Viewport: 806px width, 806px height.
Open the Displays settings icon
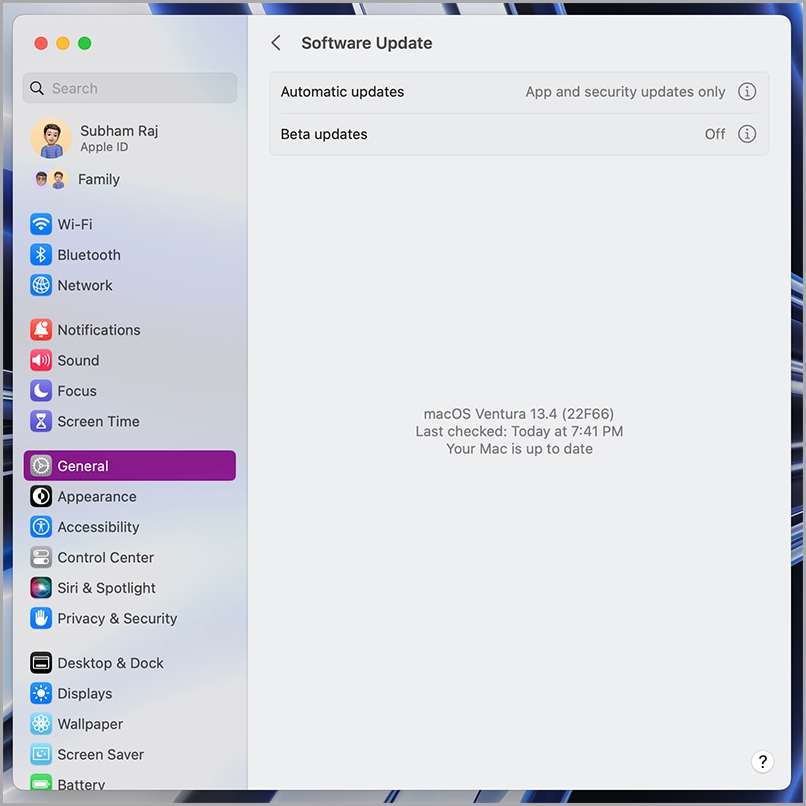(41, 694)
